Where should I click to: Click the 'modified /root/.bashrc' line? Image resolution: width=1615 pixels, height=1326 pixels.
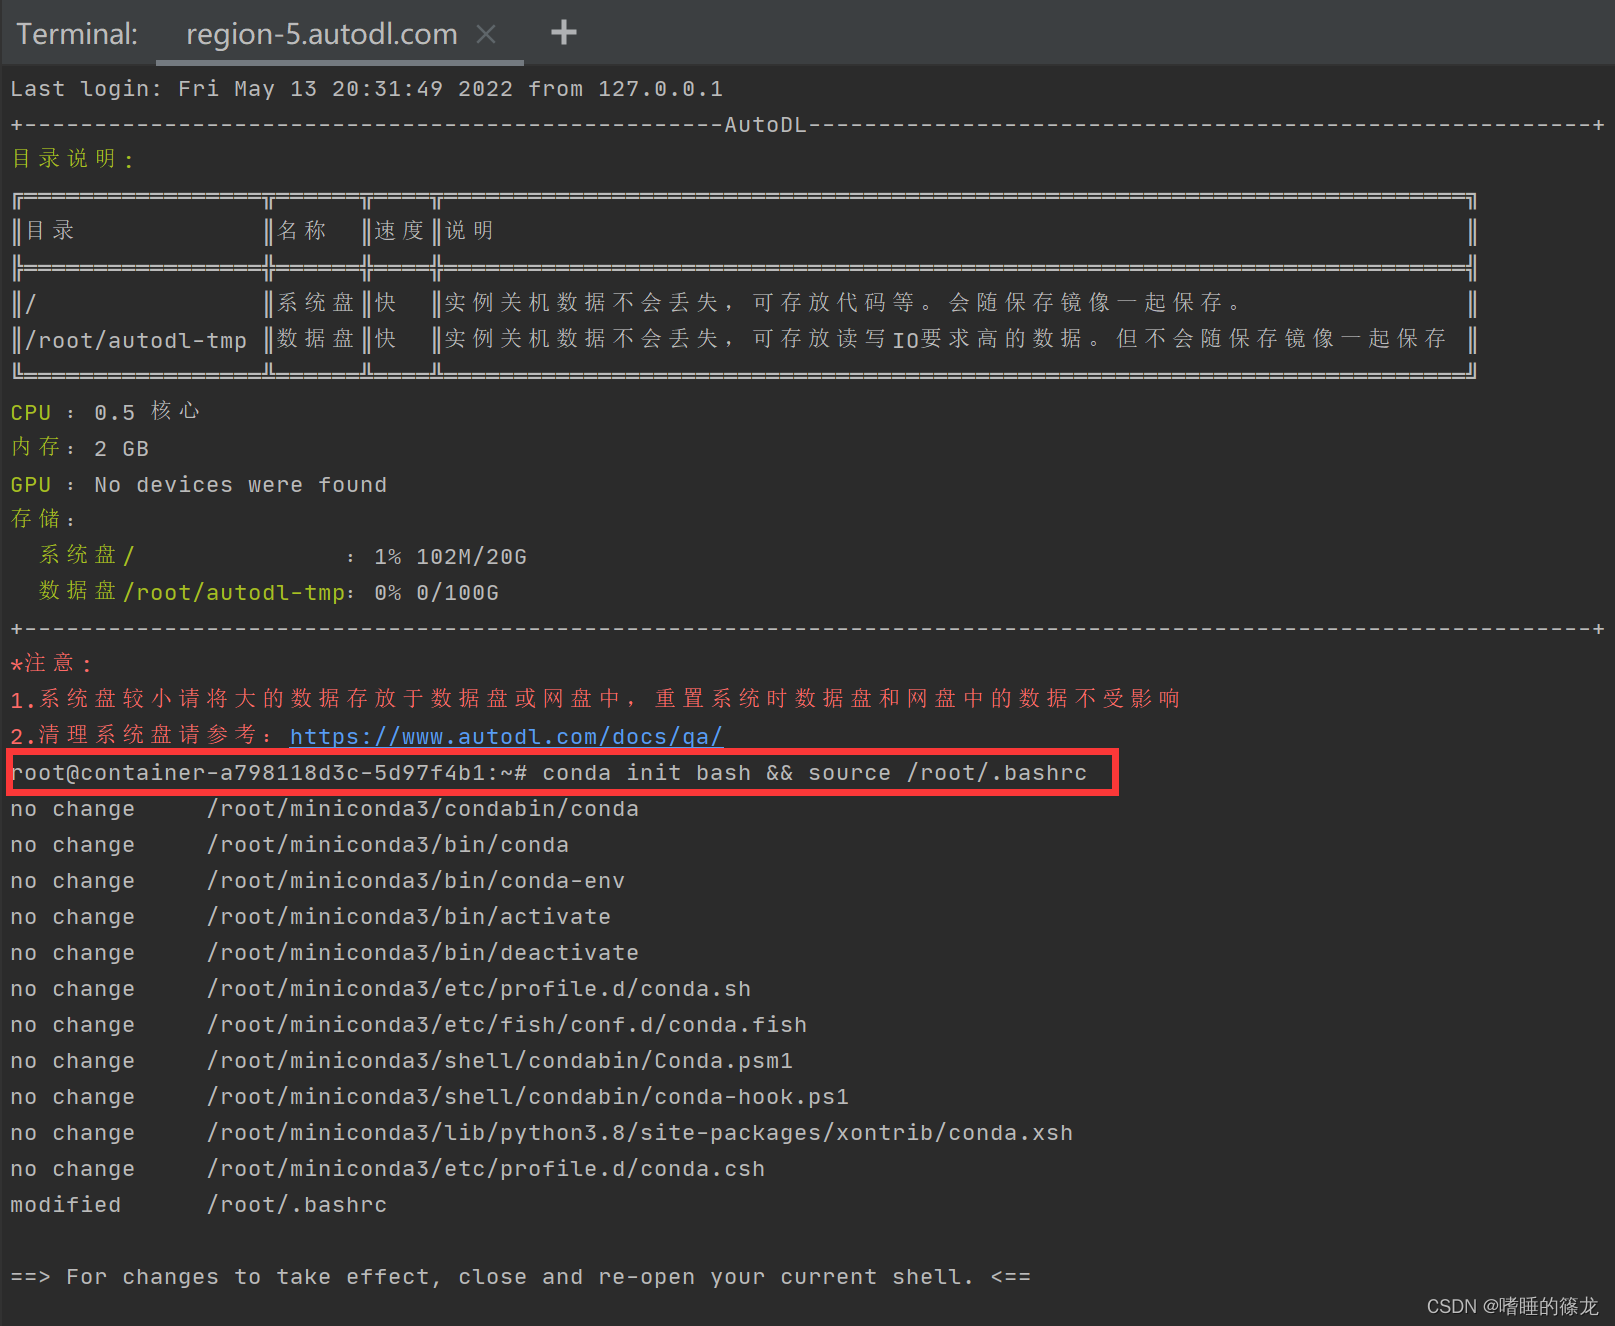click(x=199, y=1205)
